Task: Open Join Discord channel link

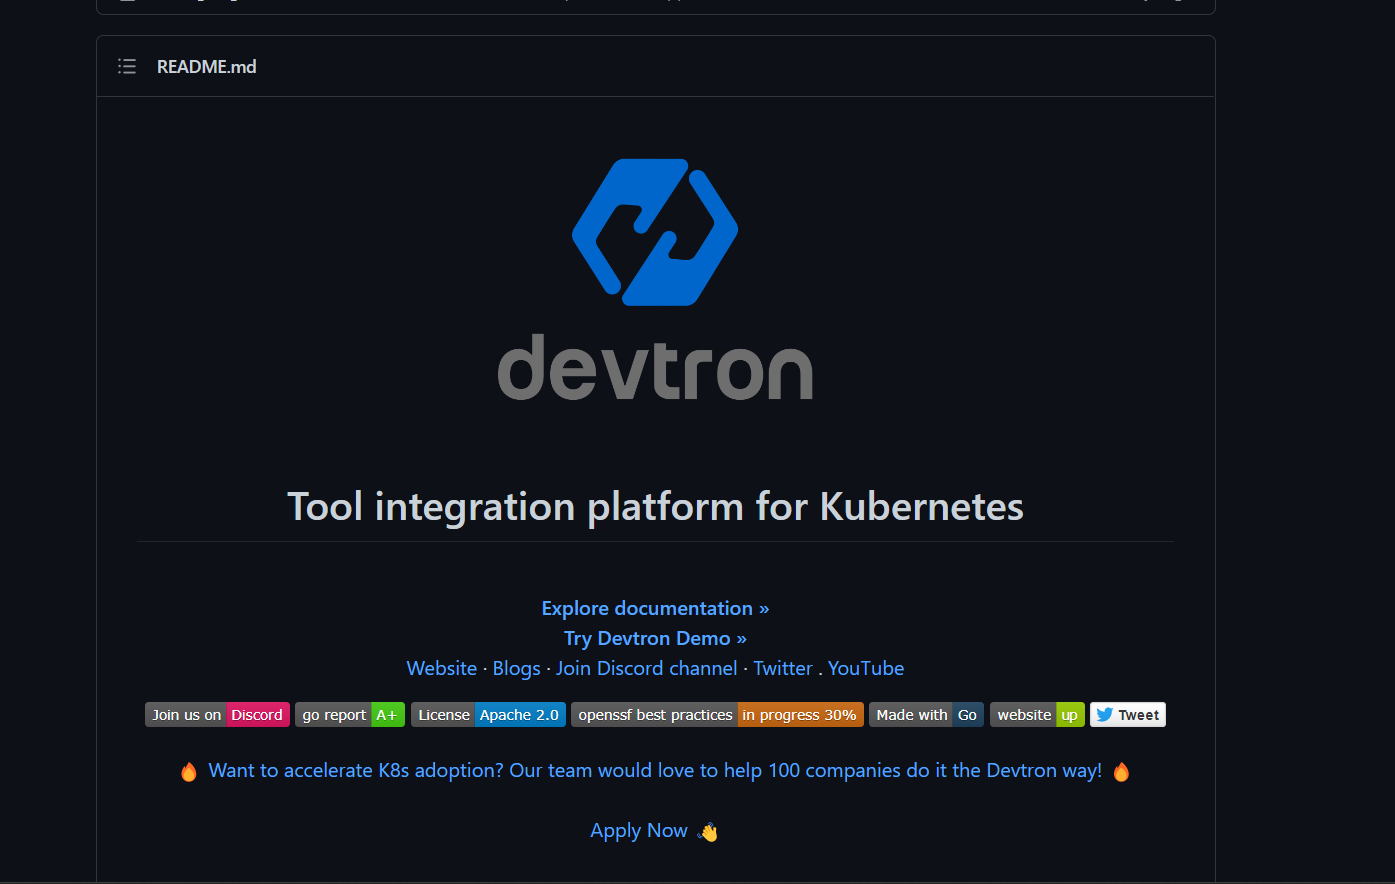Action: (x=646, y=668)
